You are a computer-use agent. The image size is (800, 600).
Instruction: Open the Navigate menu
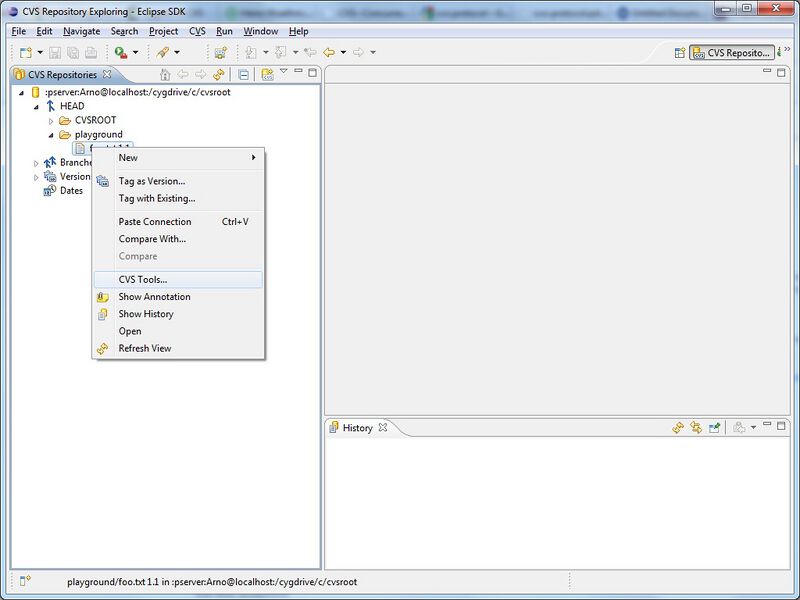82,31
